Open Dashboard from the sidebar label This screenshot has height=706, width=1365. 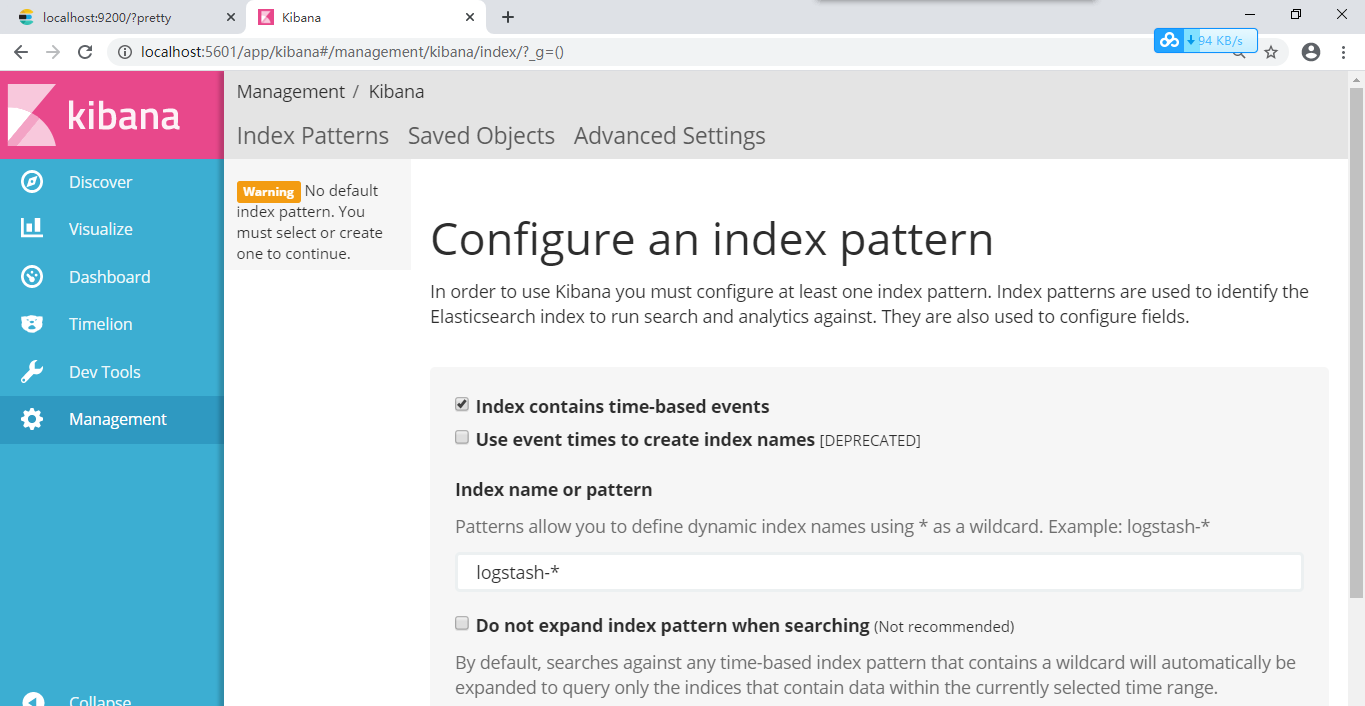pos(110,277)
